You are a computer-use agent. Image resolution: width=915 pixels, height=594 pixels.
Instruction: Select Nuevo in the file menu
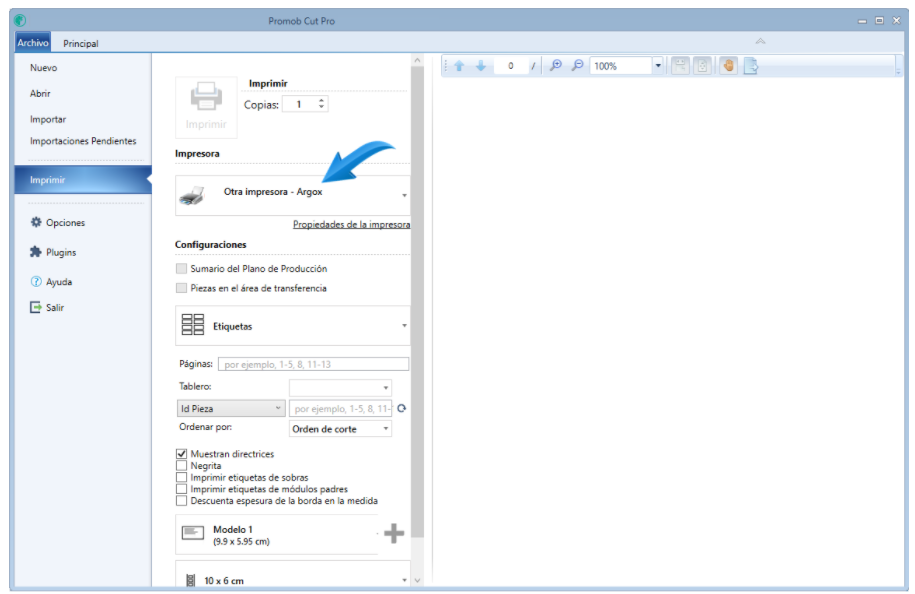44,68
